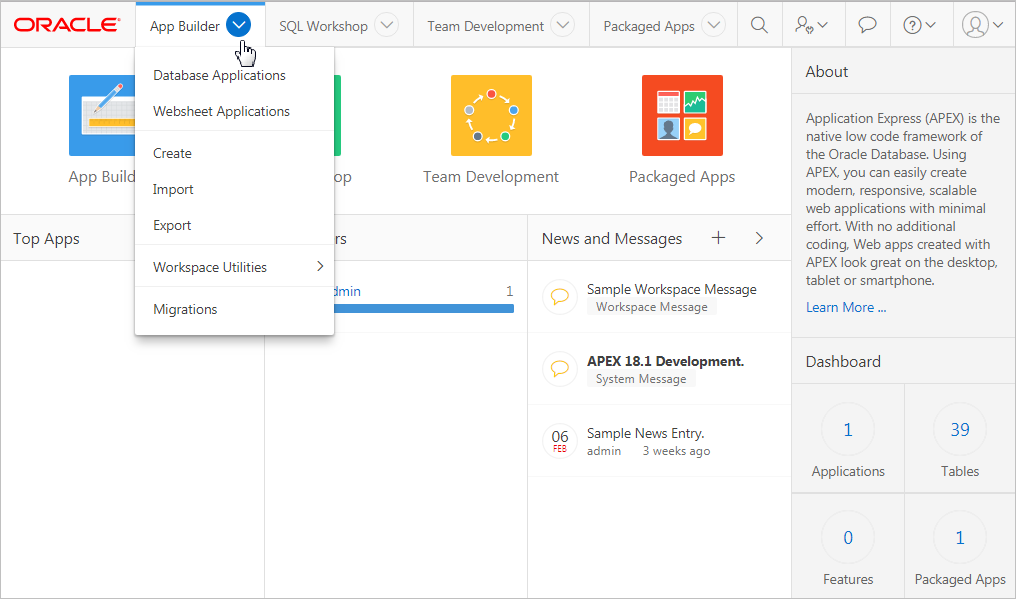Click the search magnifier icon
The image size is (1016, 599).
[x=759, y=26]
